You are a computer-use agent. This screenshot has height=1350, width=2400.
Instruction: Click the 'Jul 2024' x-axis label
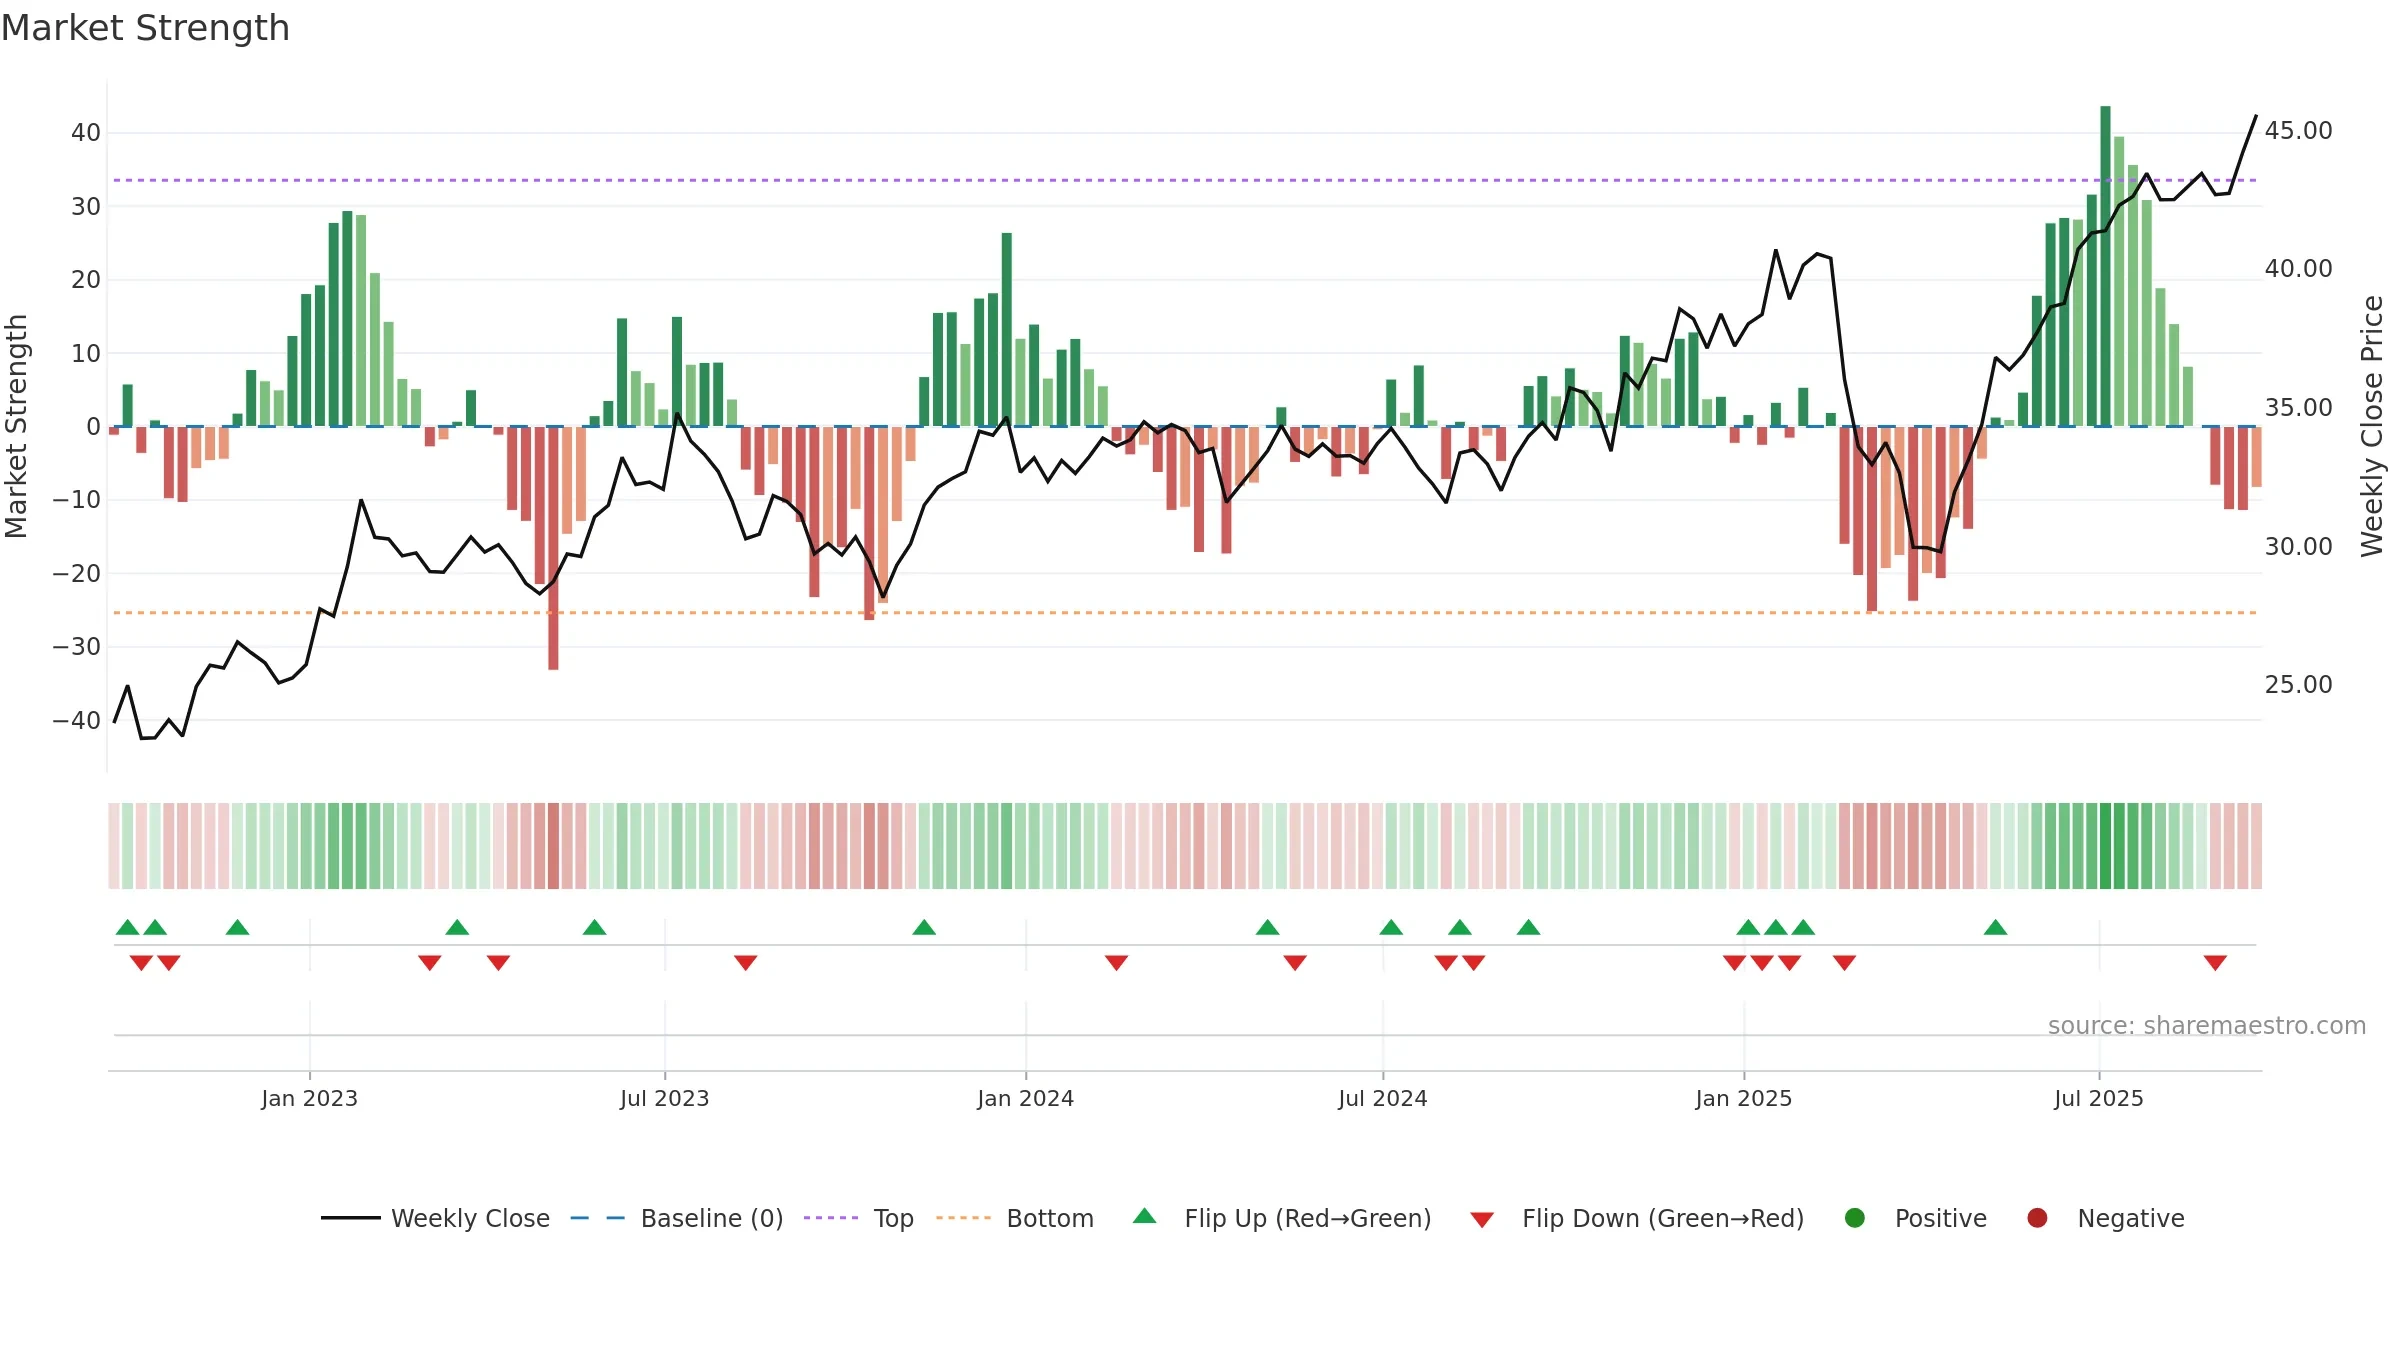[x=1383, y=1098]
